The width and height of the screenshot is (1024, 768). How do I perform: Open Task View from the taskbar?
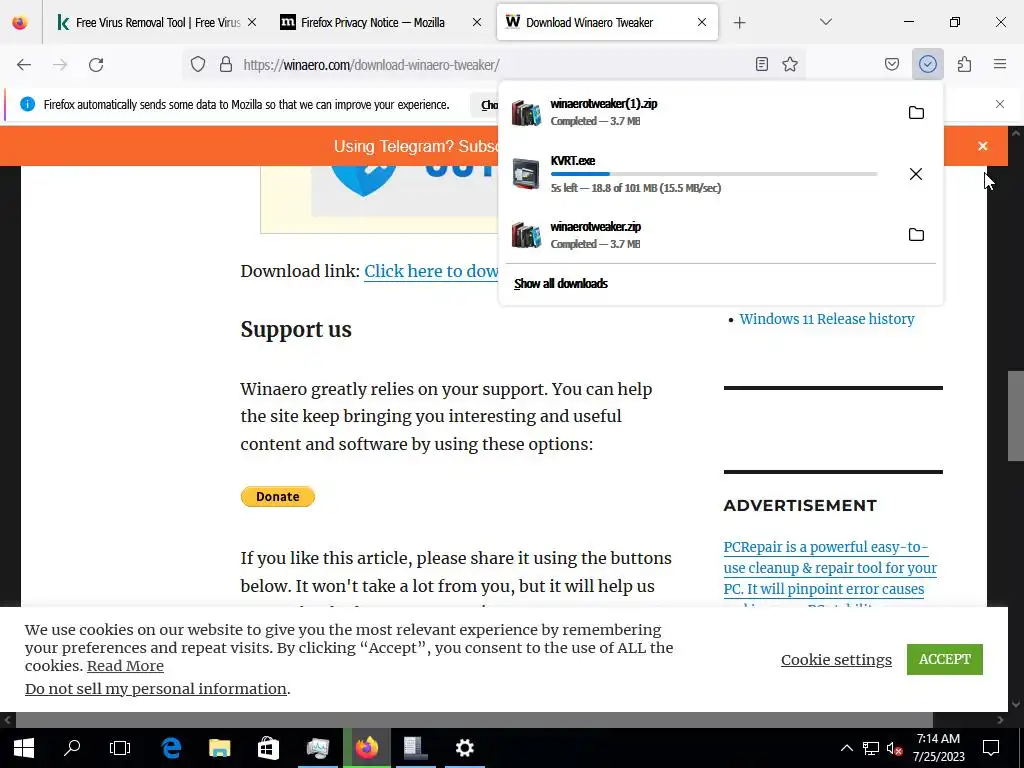[x=120, y=748]
